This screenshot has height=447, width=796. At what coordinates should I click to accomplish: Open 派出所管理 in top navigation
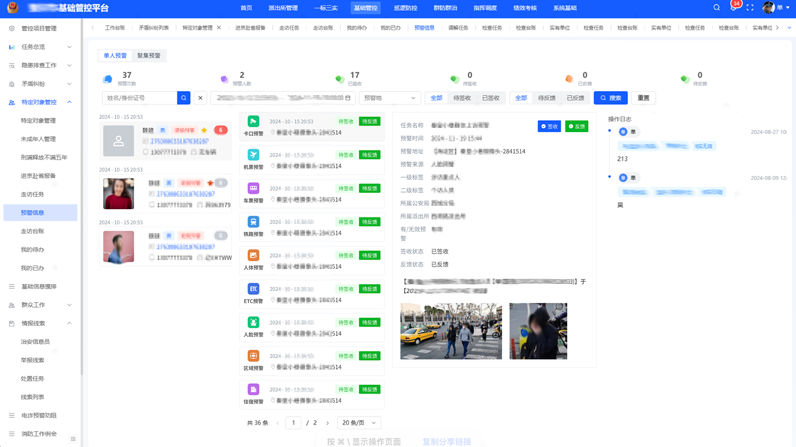tap(283, 8)
